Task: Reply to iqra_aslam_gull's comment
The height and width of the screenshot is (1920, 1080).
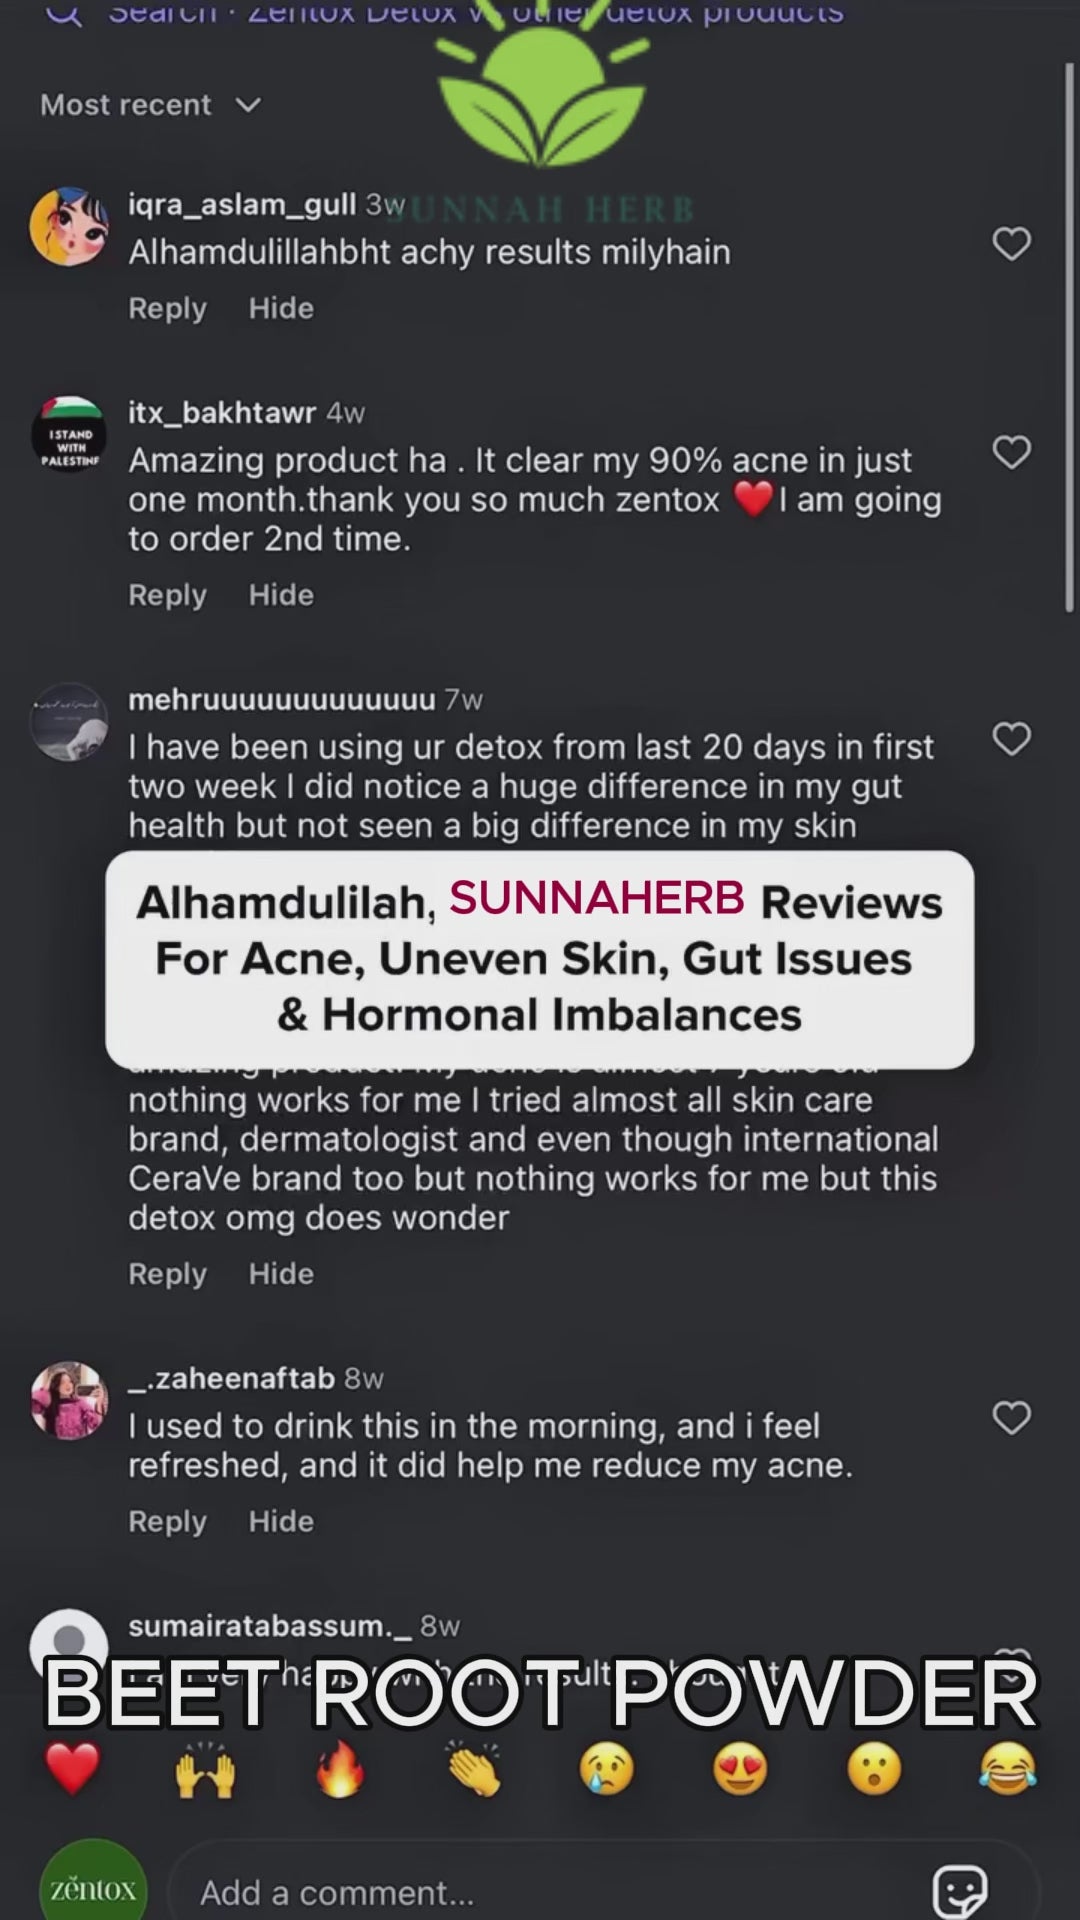Action: pyautogui.click(x=167, y=308)
